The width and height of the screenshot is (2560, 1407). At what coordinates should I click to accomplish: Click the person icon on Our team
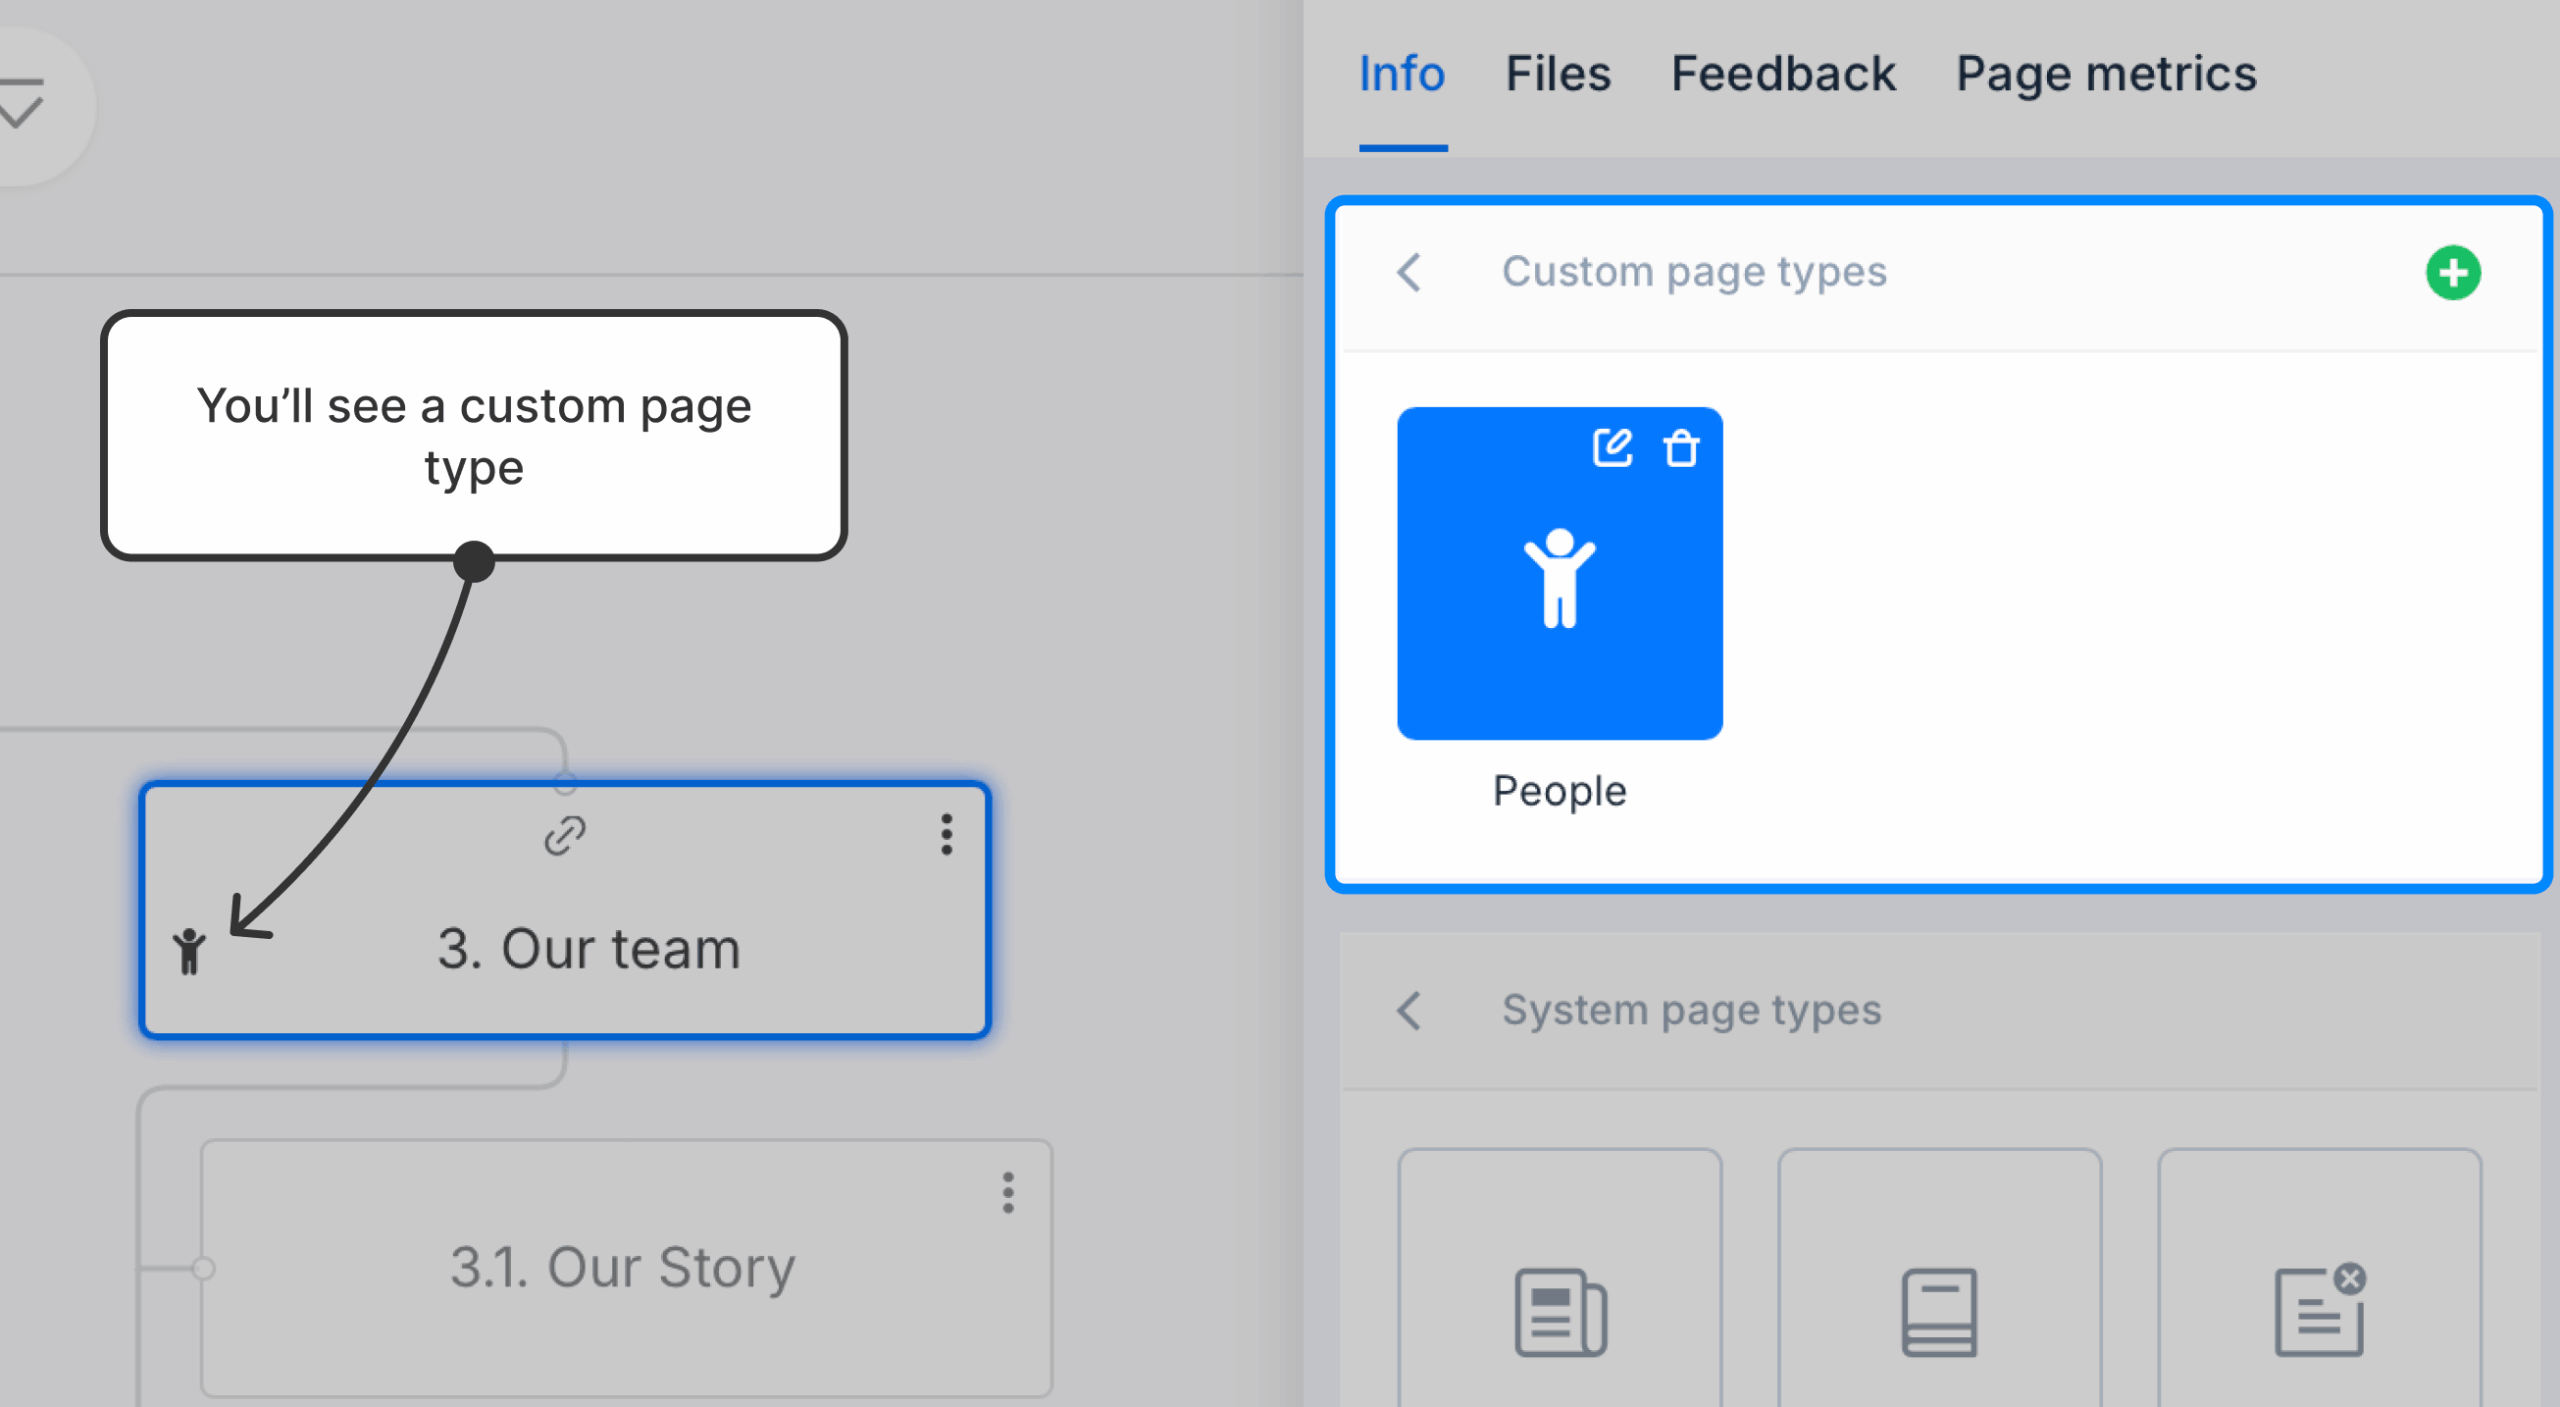[189, 951]
